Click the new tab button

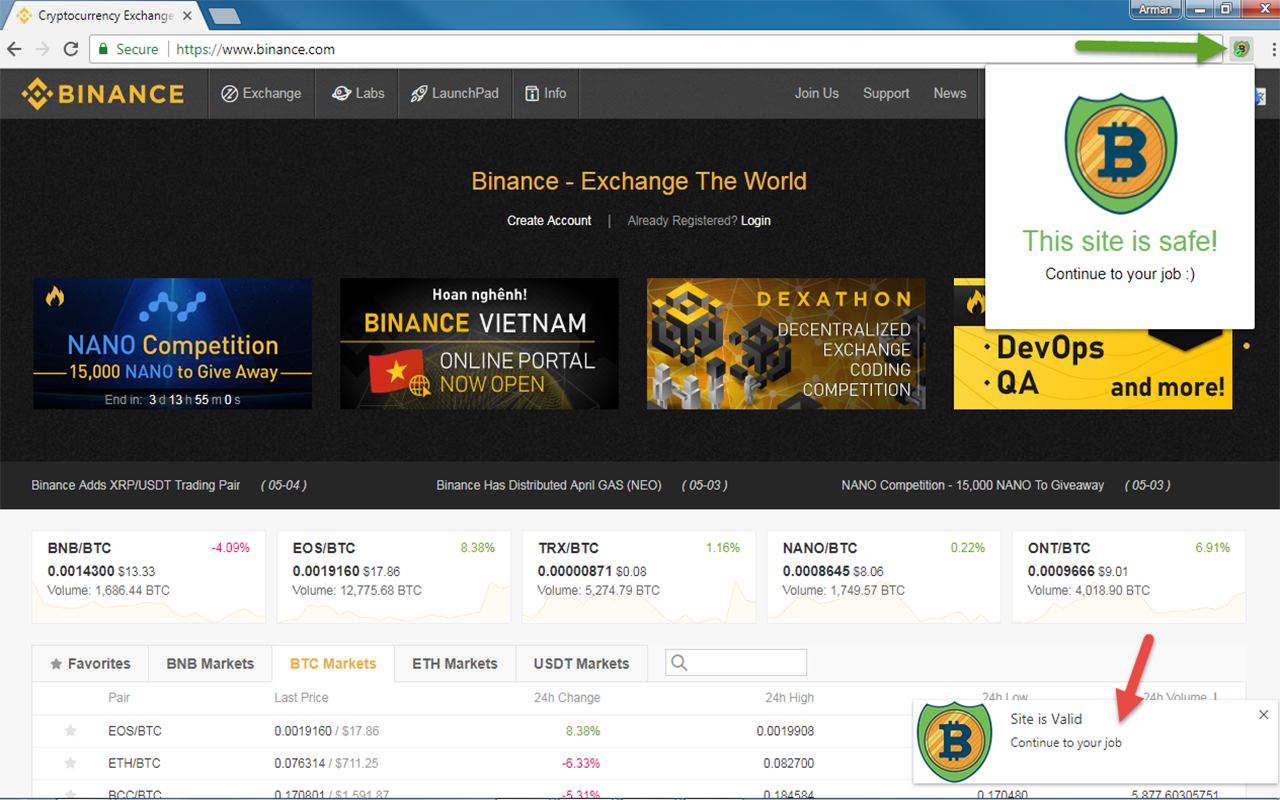pyautogui.click(x=224, y=16)
